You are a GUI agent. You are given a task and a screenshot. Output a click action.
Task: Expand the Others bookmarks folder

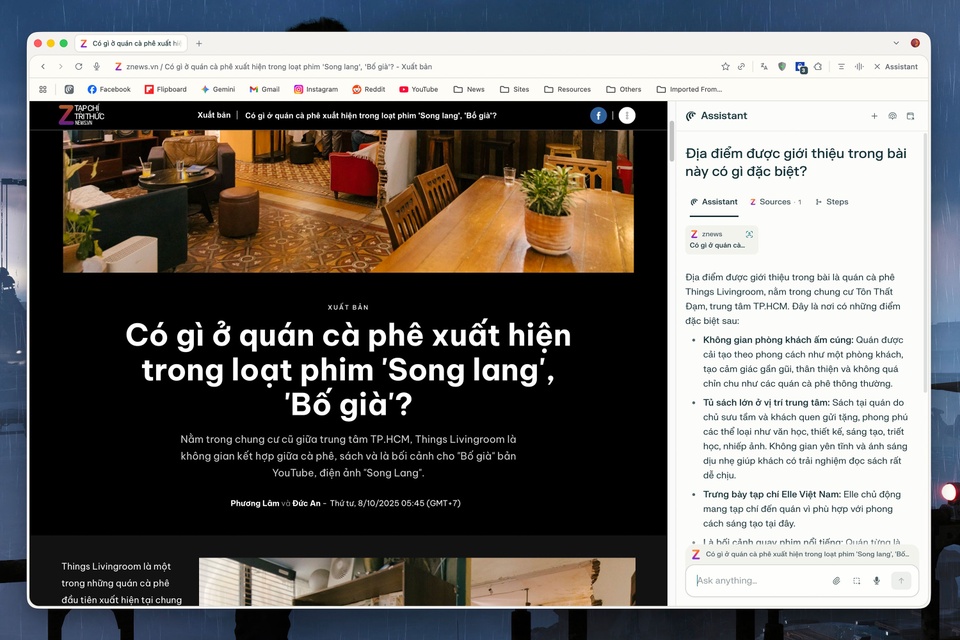[624, 89]
